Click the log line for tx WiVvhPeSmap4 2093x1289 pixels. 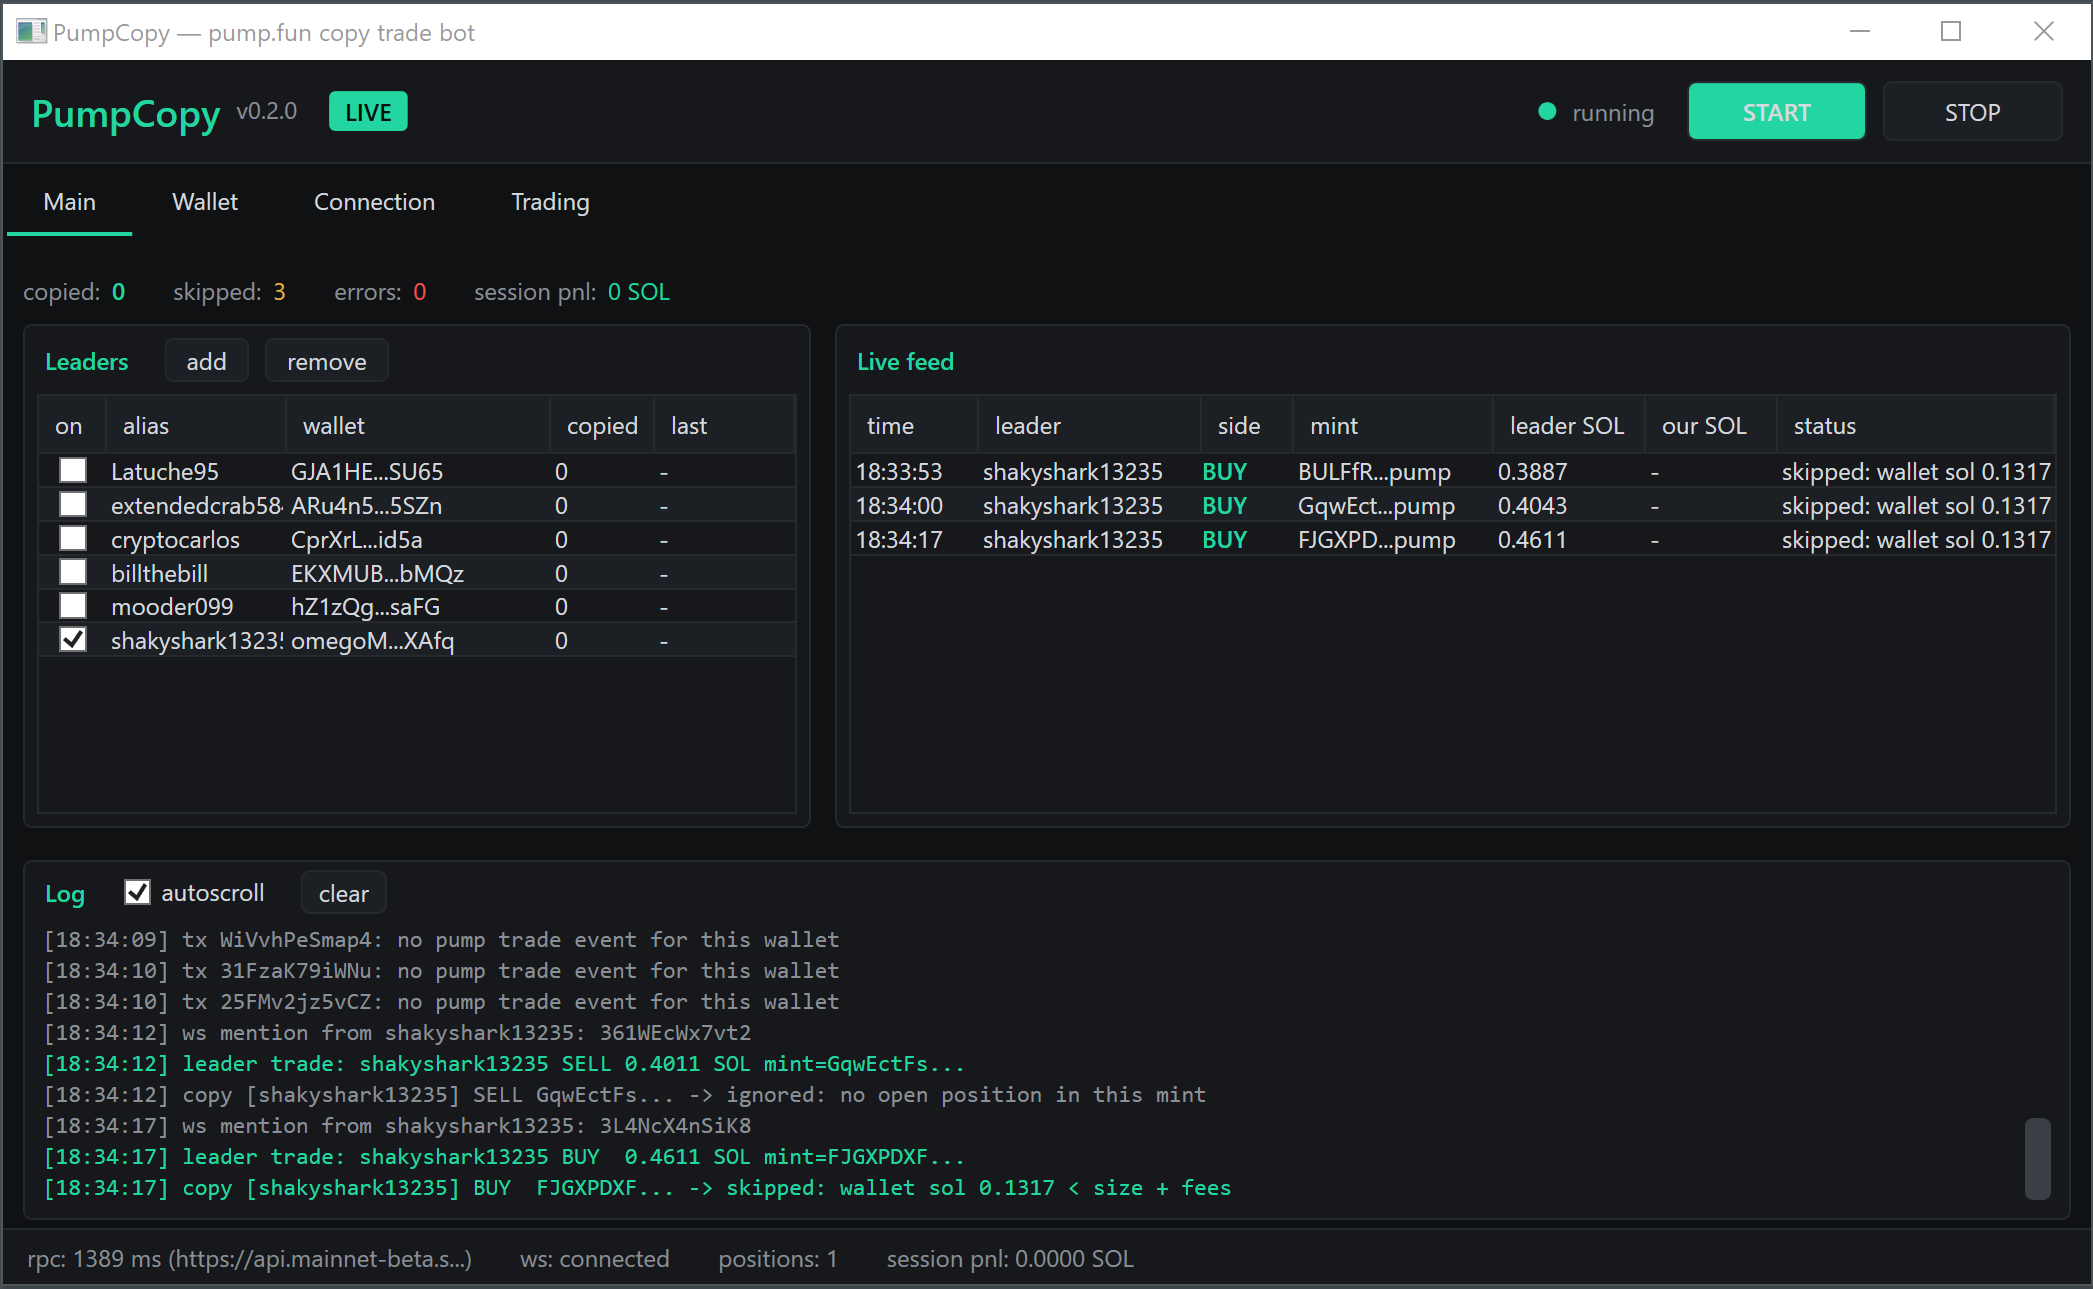coord(442,939)
